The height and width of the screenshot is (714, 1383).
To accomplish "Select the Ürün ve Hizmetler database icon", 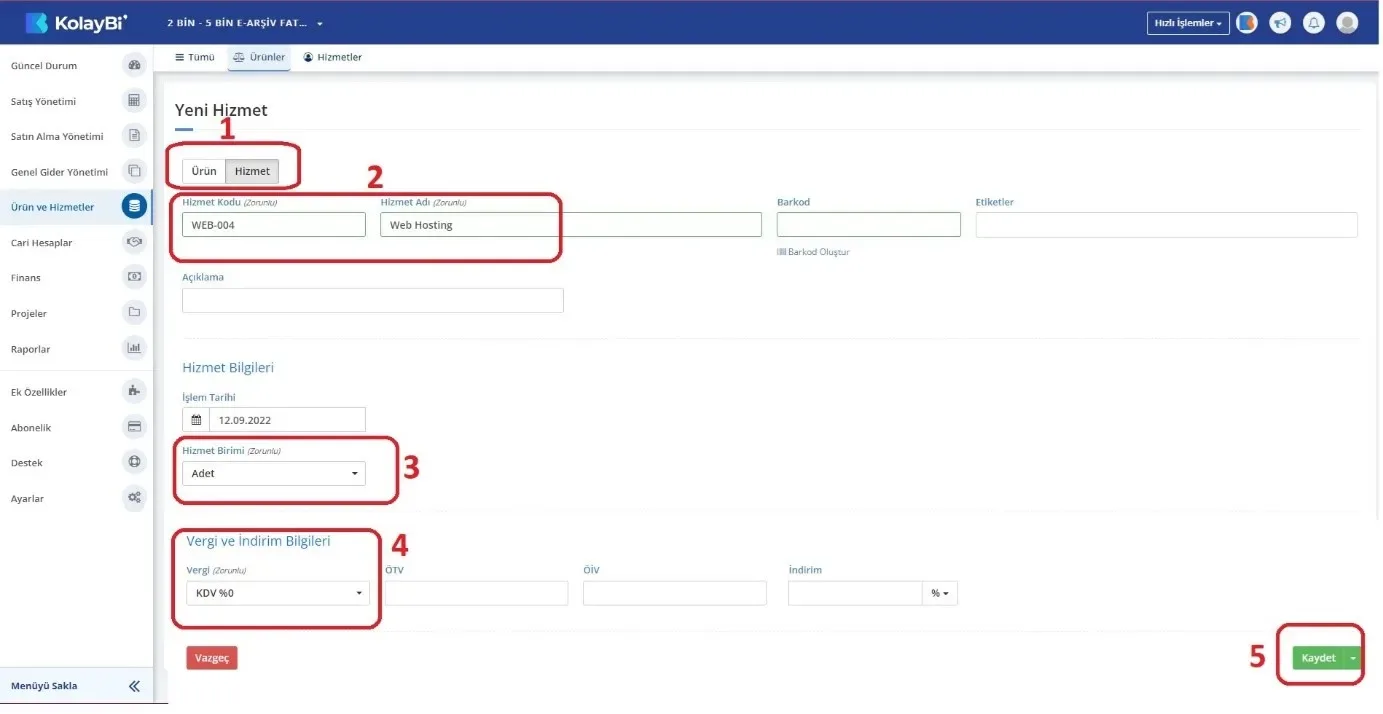I will pyautogui.click(x=134, y=207).
